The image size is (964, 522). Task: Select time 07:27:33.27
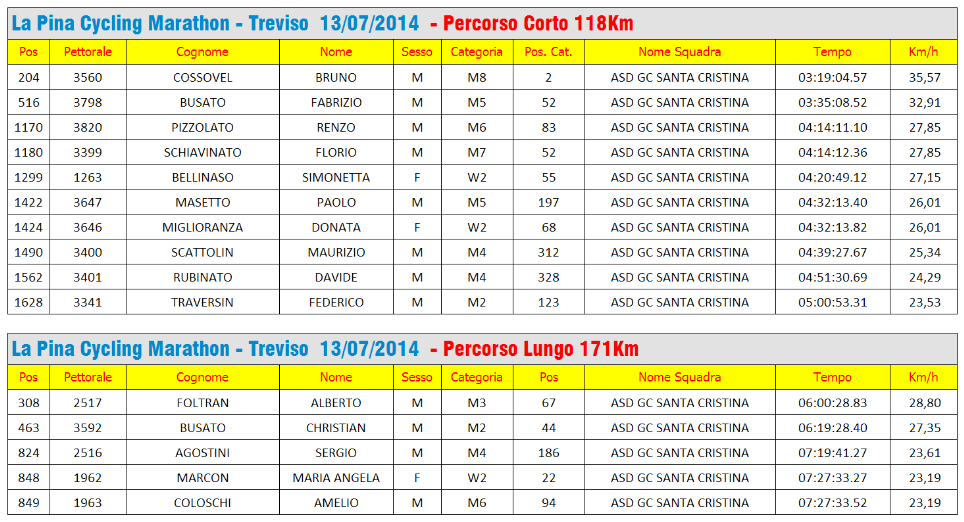(x=832, y=478)
